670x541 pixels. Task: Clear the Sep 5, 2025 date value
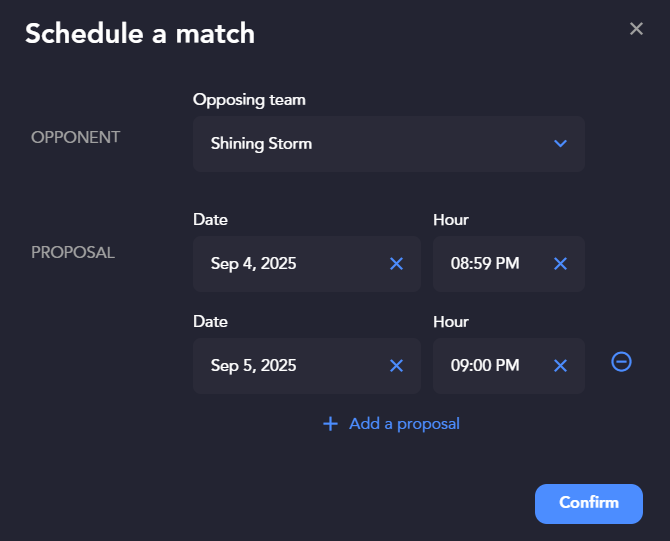(x=396, y=366)
